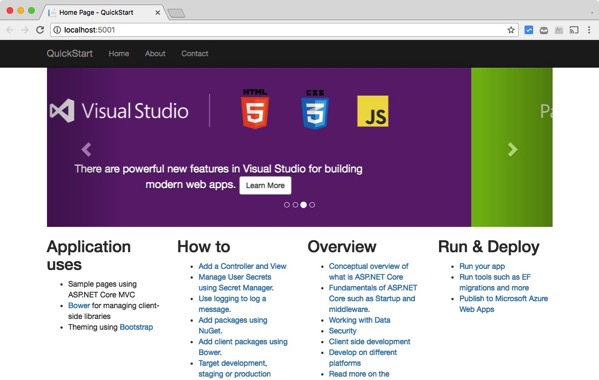Viewport: 599px width, 380px height.
Task: Click the HTML5 logo in the banner
Action: (255, 109)
